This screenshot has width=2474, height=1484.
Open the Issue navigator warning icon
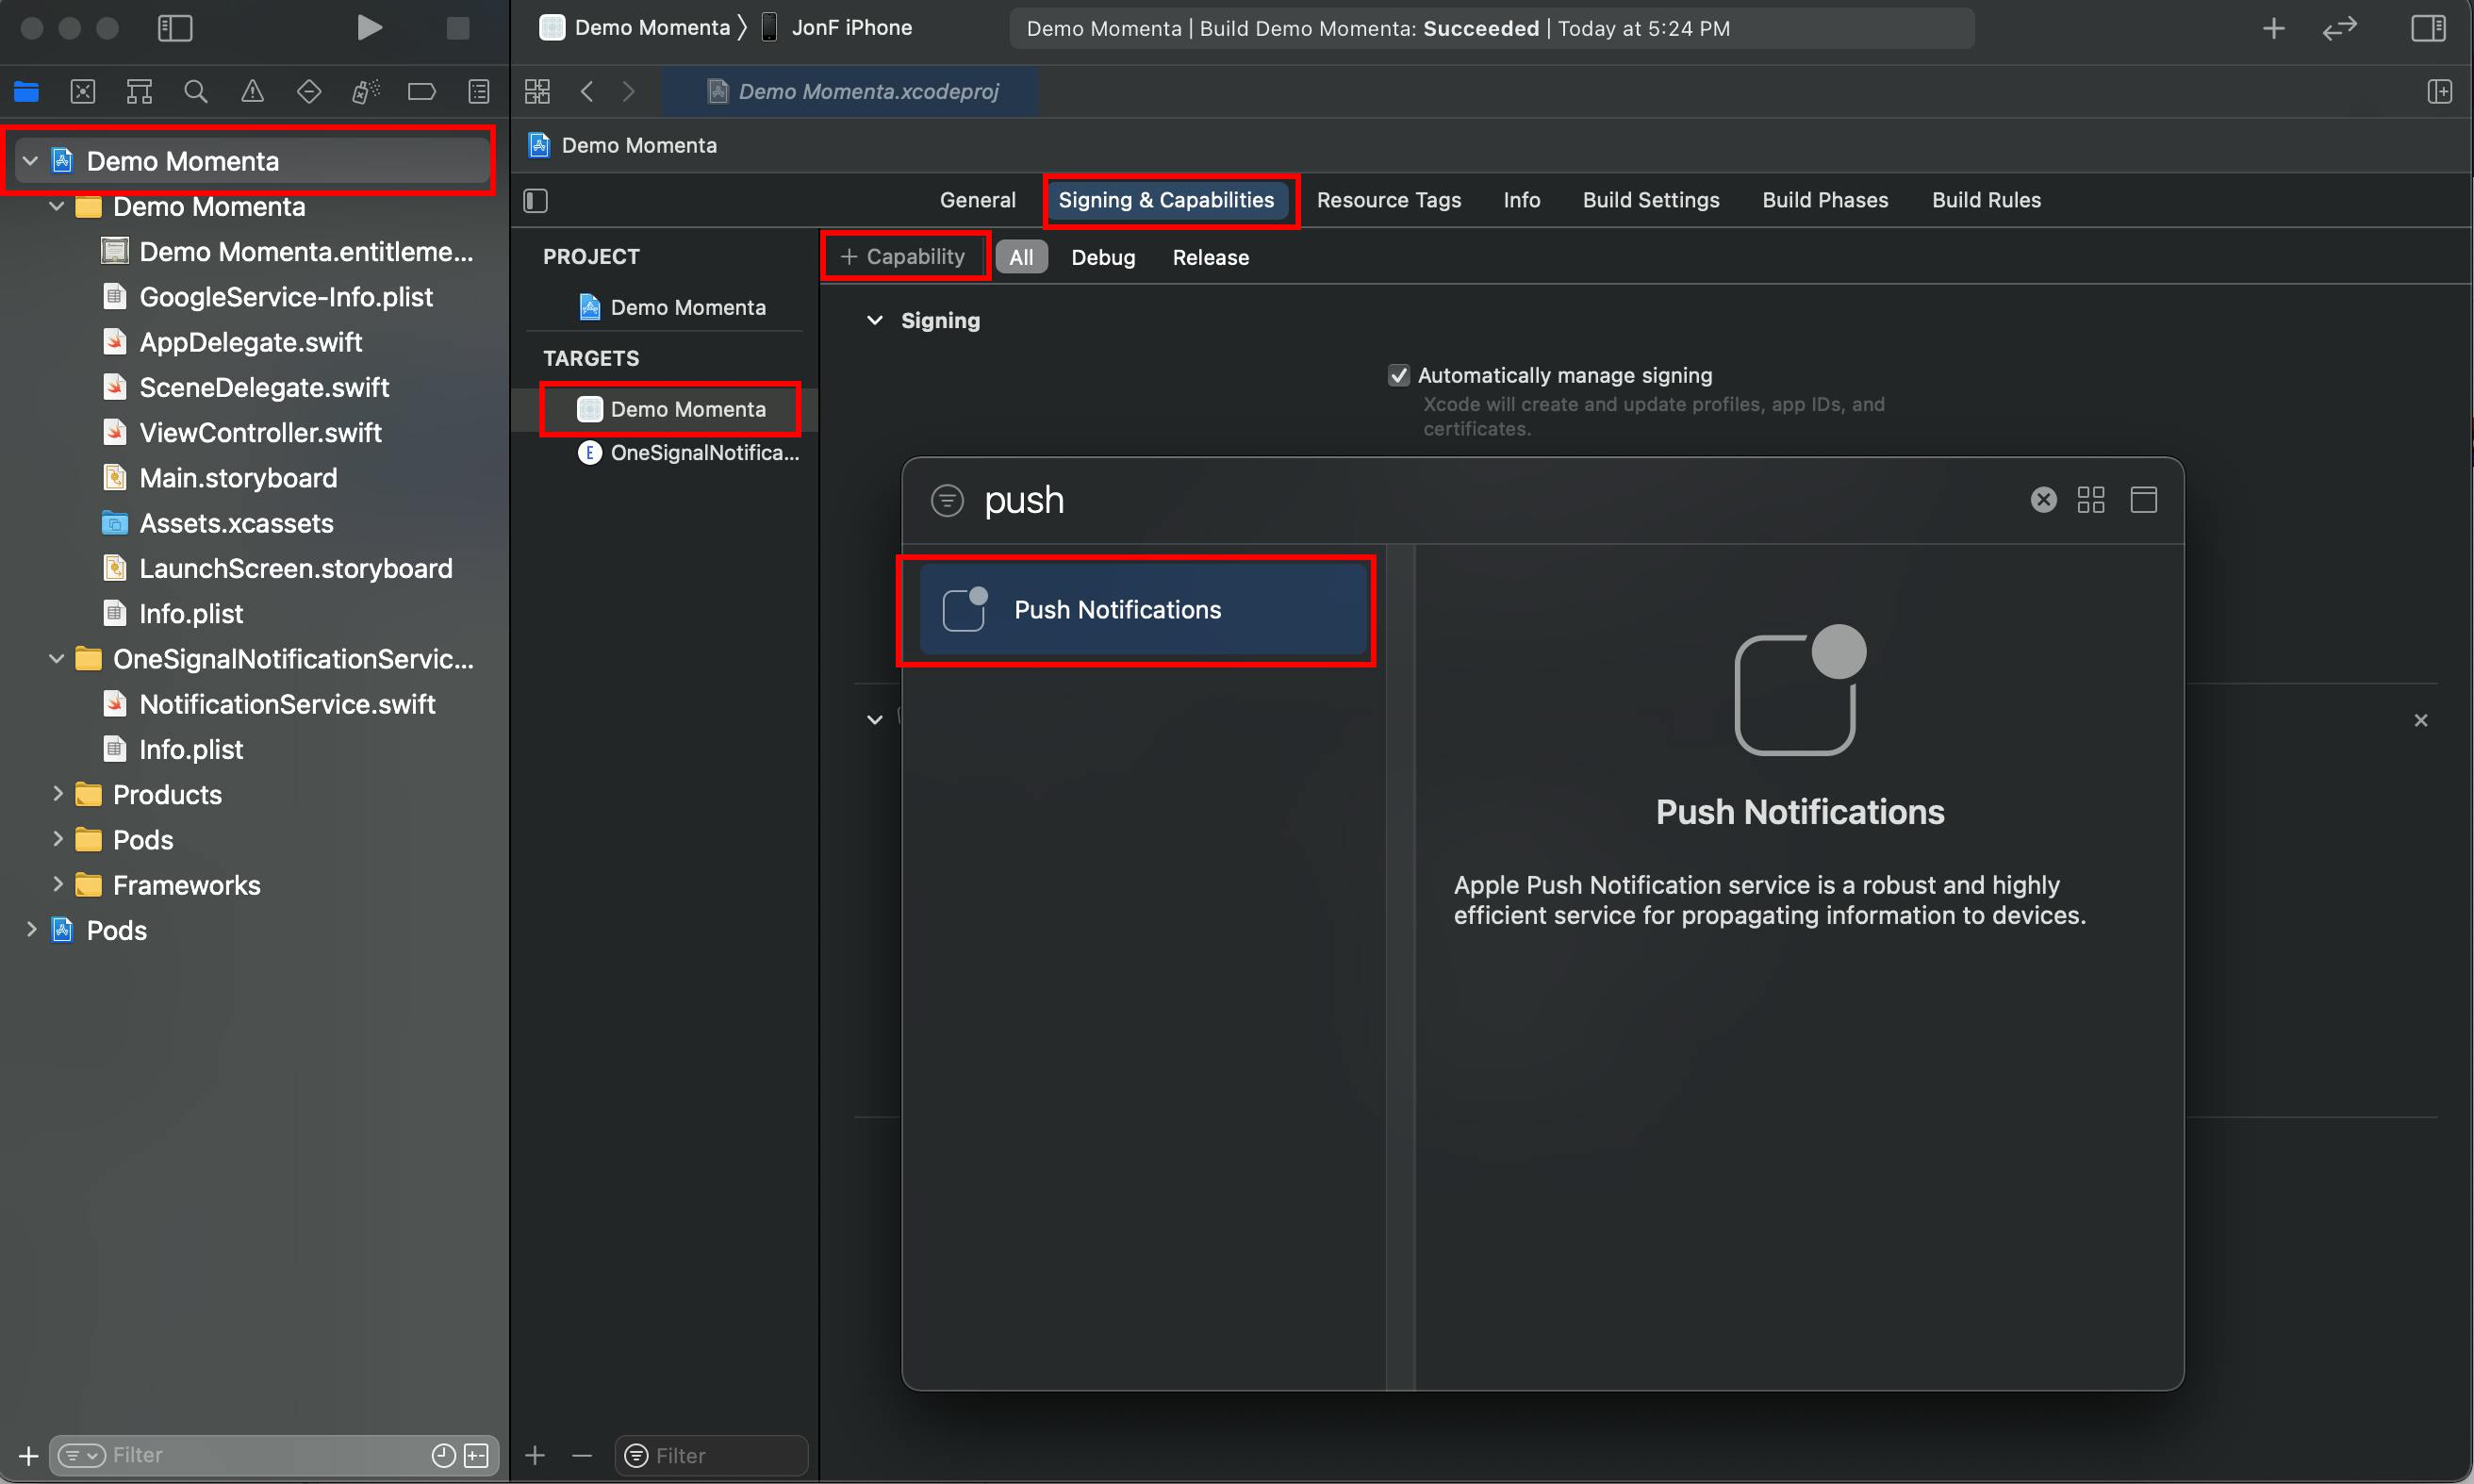[x=252, y=92]
